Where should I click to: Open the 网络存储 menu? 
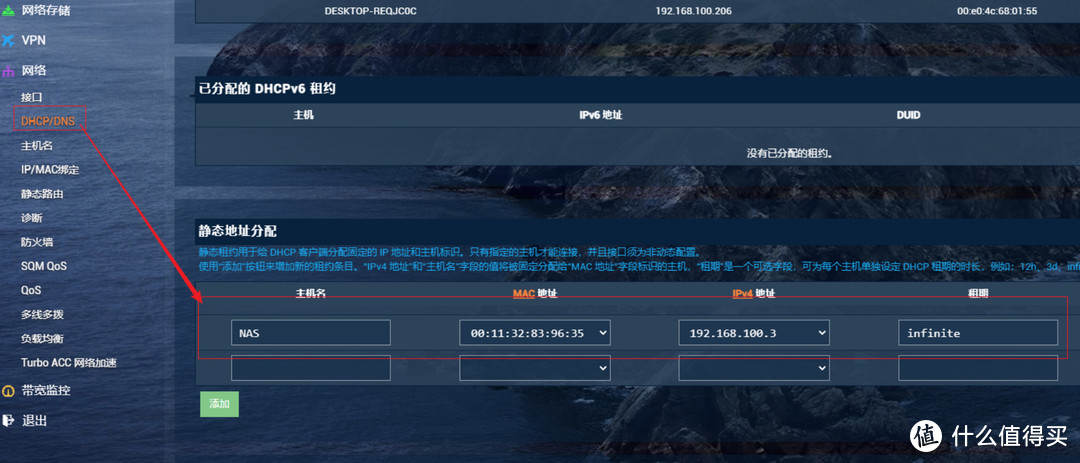coord(45,11)
